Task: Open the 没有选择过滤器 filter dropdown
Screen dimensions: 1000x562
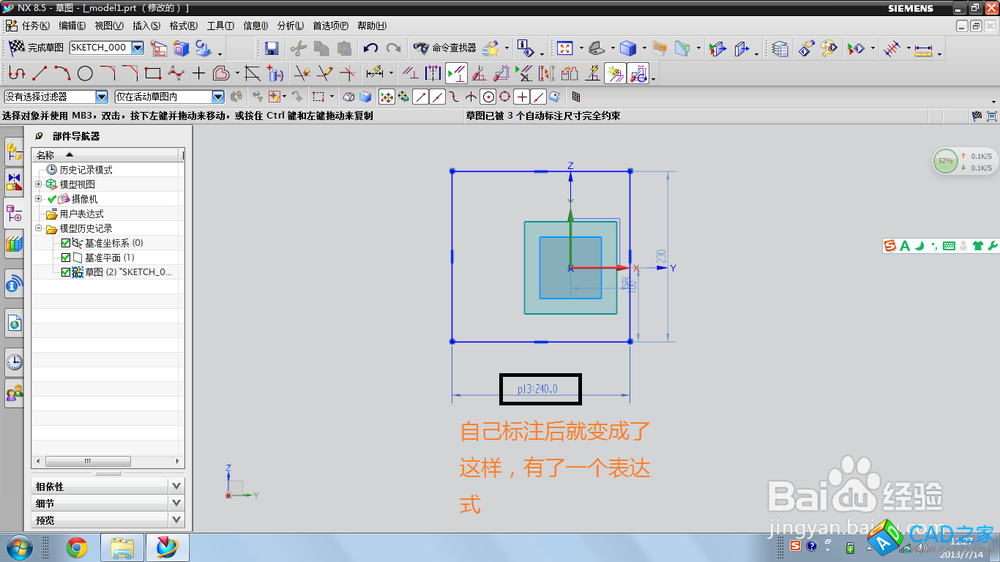Action: pyautogui.click(x=101, y=97)
